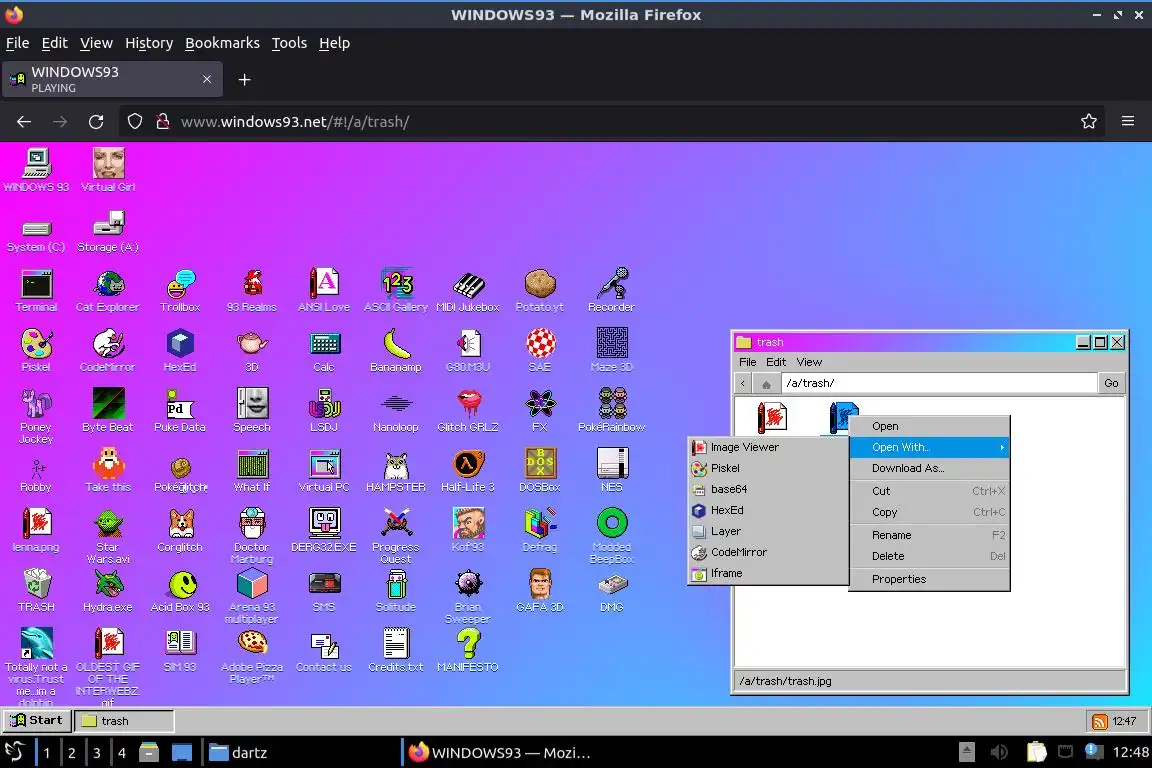Screen dimensions: 1152x768
Task: Open Virtual PC icon
Action: [324, 471]
